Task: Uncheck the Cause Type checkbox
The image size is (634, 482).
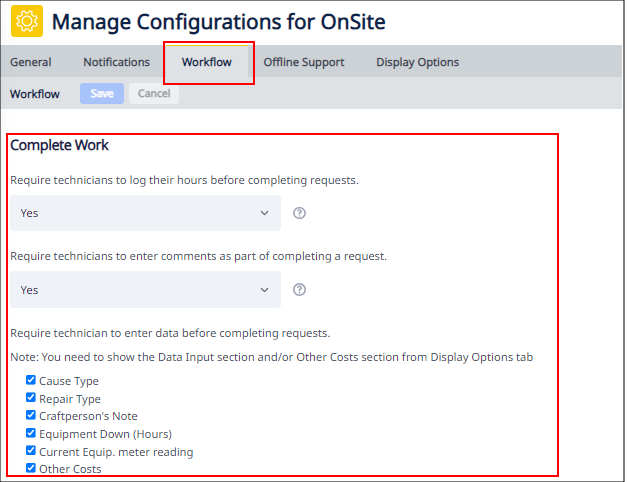Action: (31, 380)
